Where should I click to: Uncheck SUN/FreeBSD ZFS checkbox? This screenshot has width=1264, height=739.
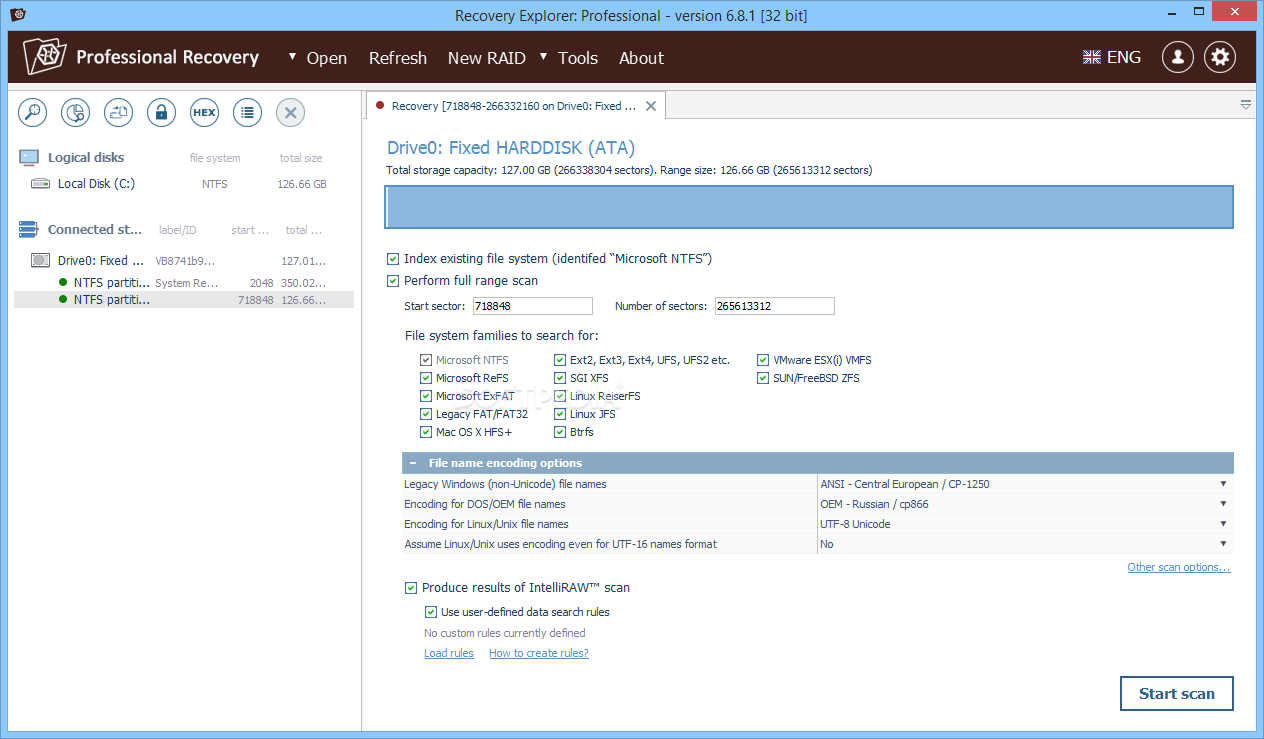tap(763, 378)
